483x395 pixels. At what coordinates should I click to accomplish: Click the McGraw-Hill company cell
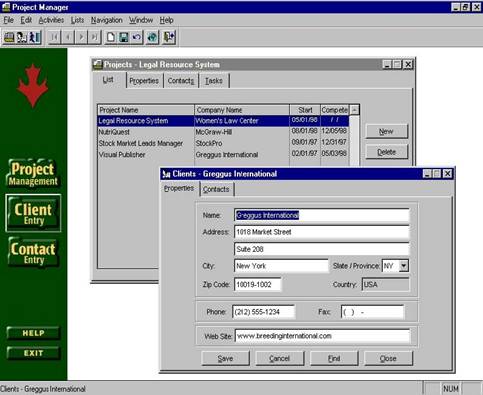click(x=242, y=132)
